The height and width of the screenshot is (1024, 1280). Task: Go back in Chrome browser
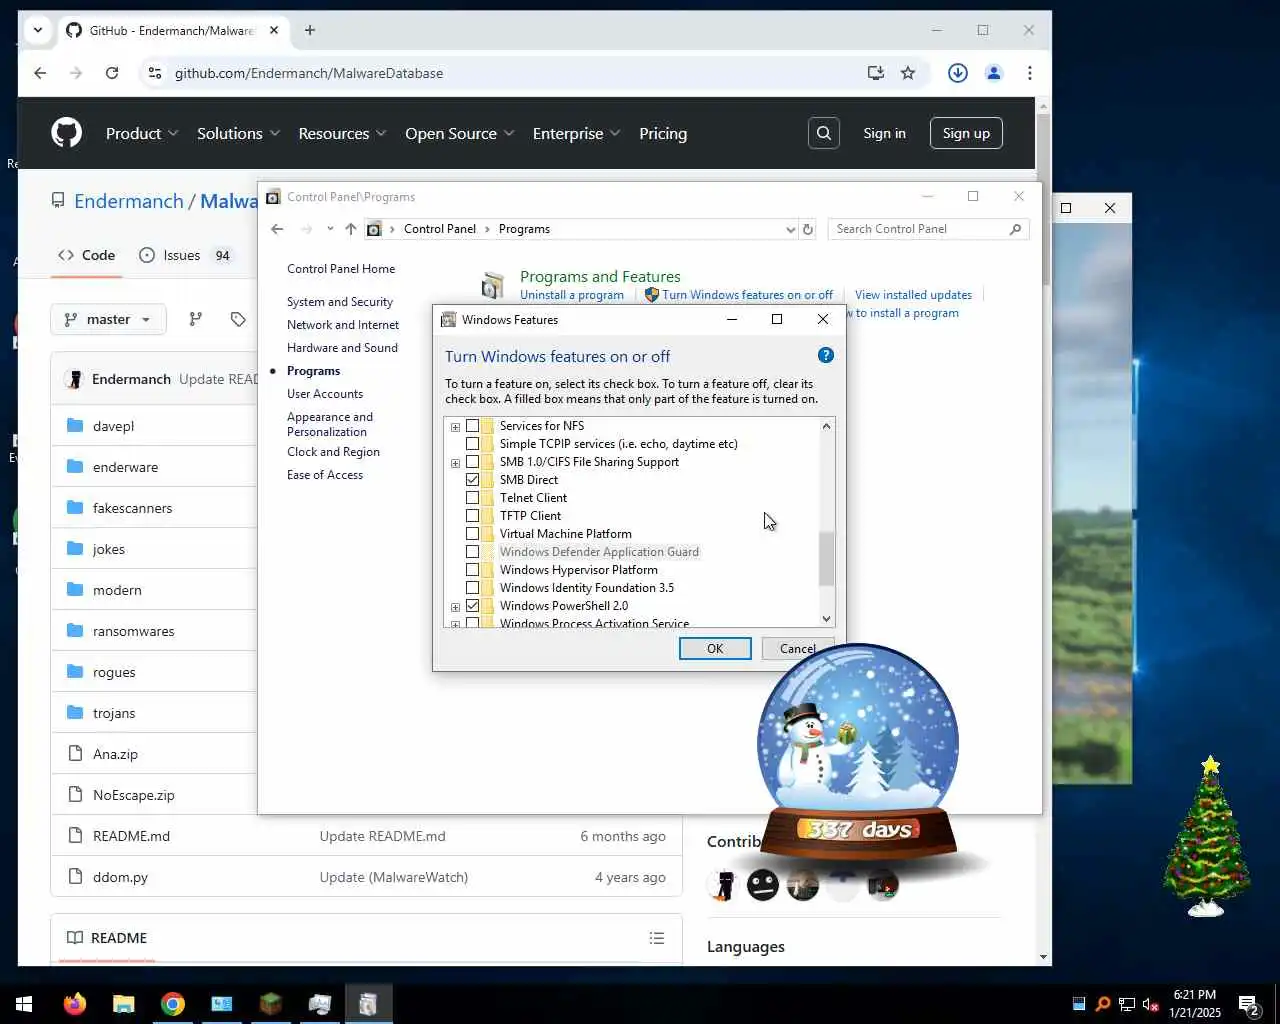click(x=40, y=73)
